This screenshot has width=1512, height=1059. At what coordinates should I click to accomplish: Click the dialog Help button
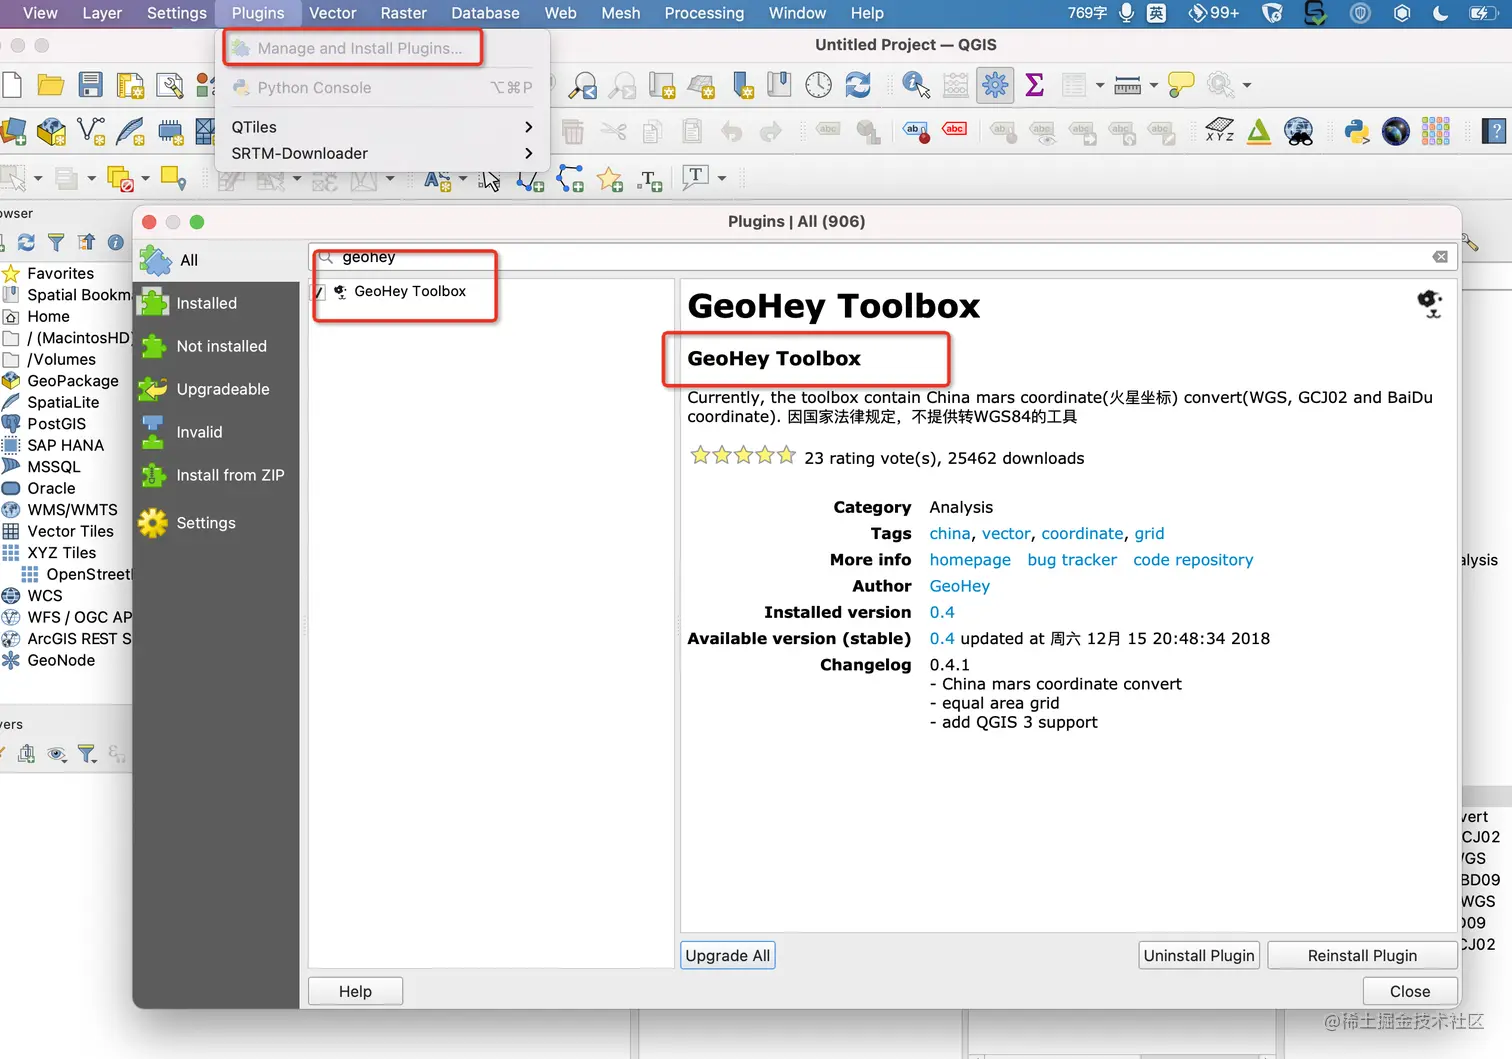[x=355, y=992]
